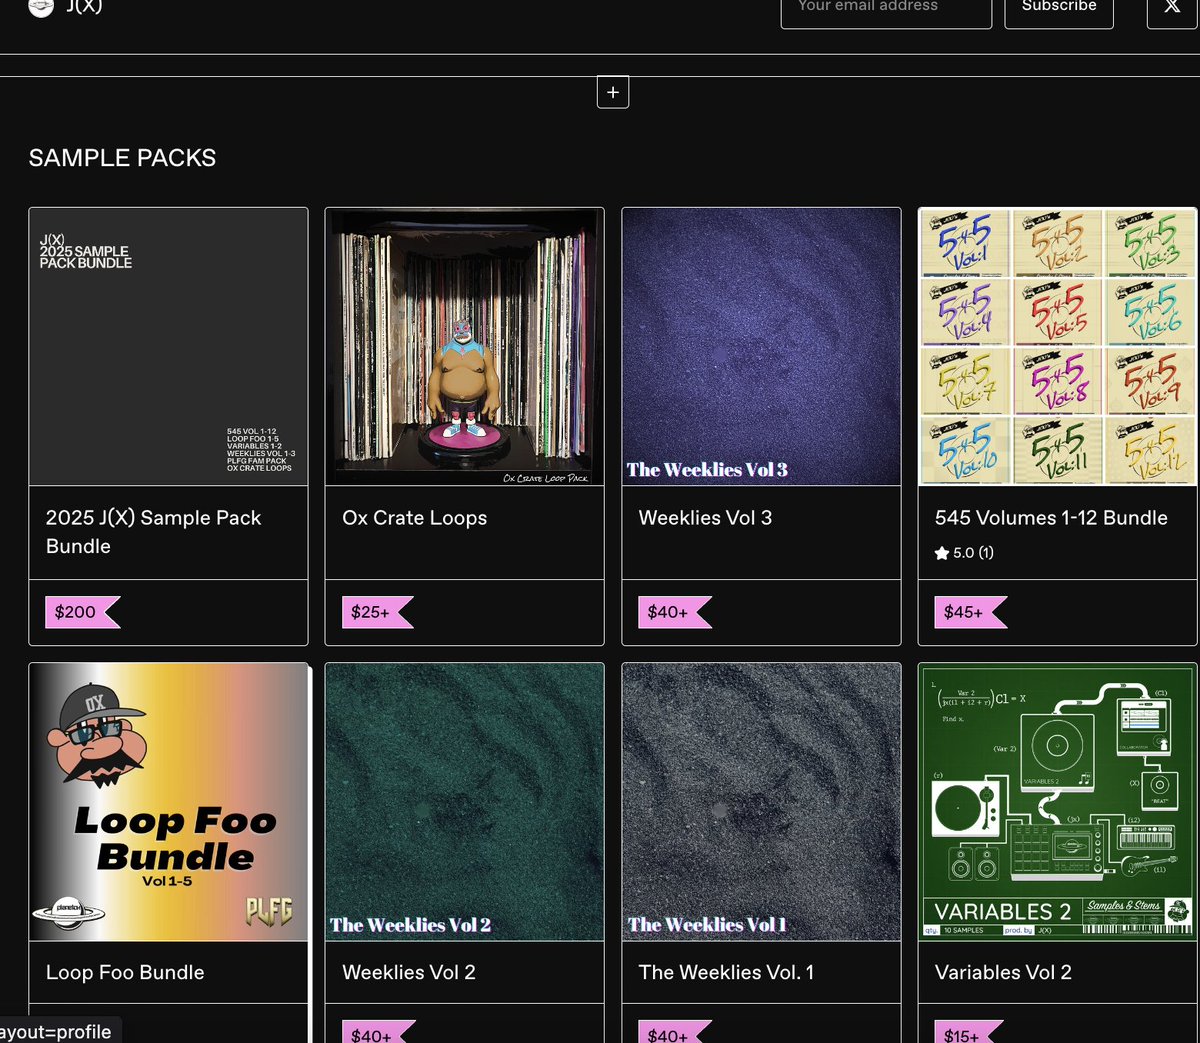This screenshot has height=1043, width=1200.
Task: Click the $40+ price tag under Weeklies Vol 2
Action: (x=378, y=1033)
